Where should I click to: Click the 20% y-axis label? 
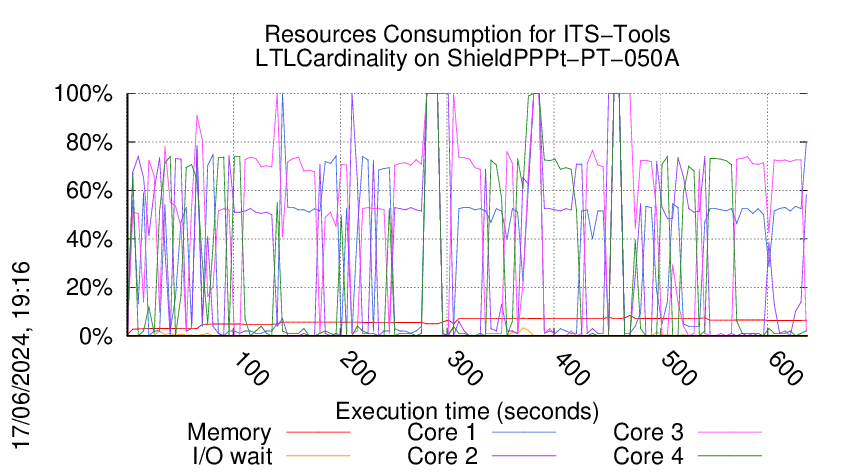[89, 287]
